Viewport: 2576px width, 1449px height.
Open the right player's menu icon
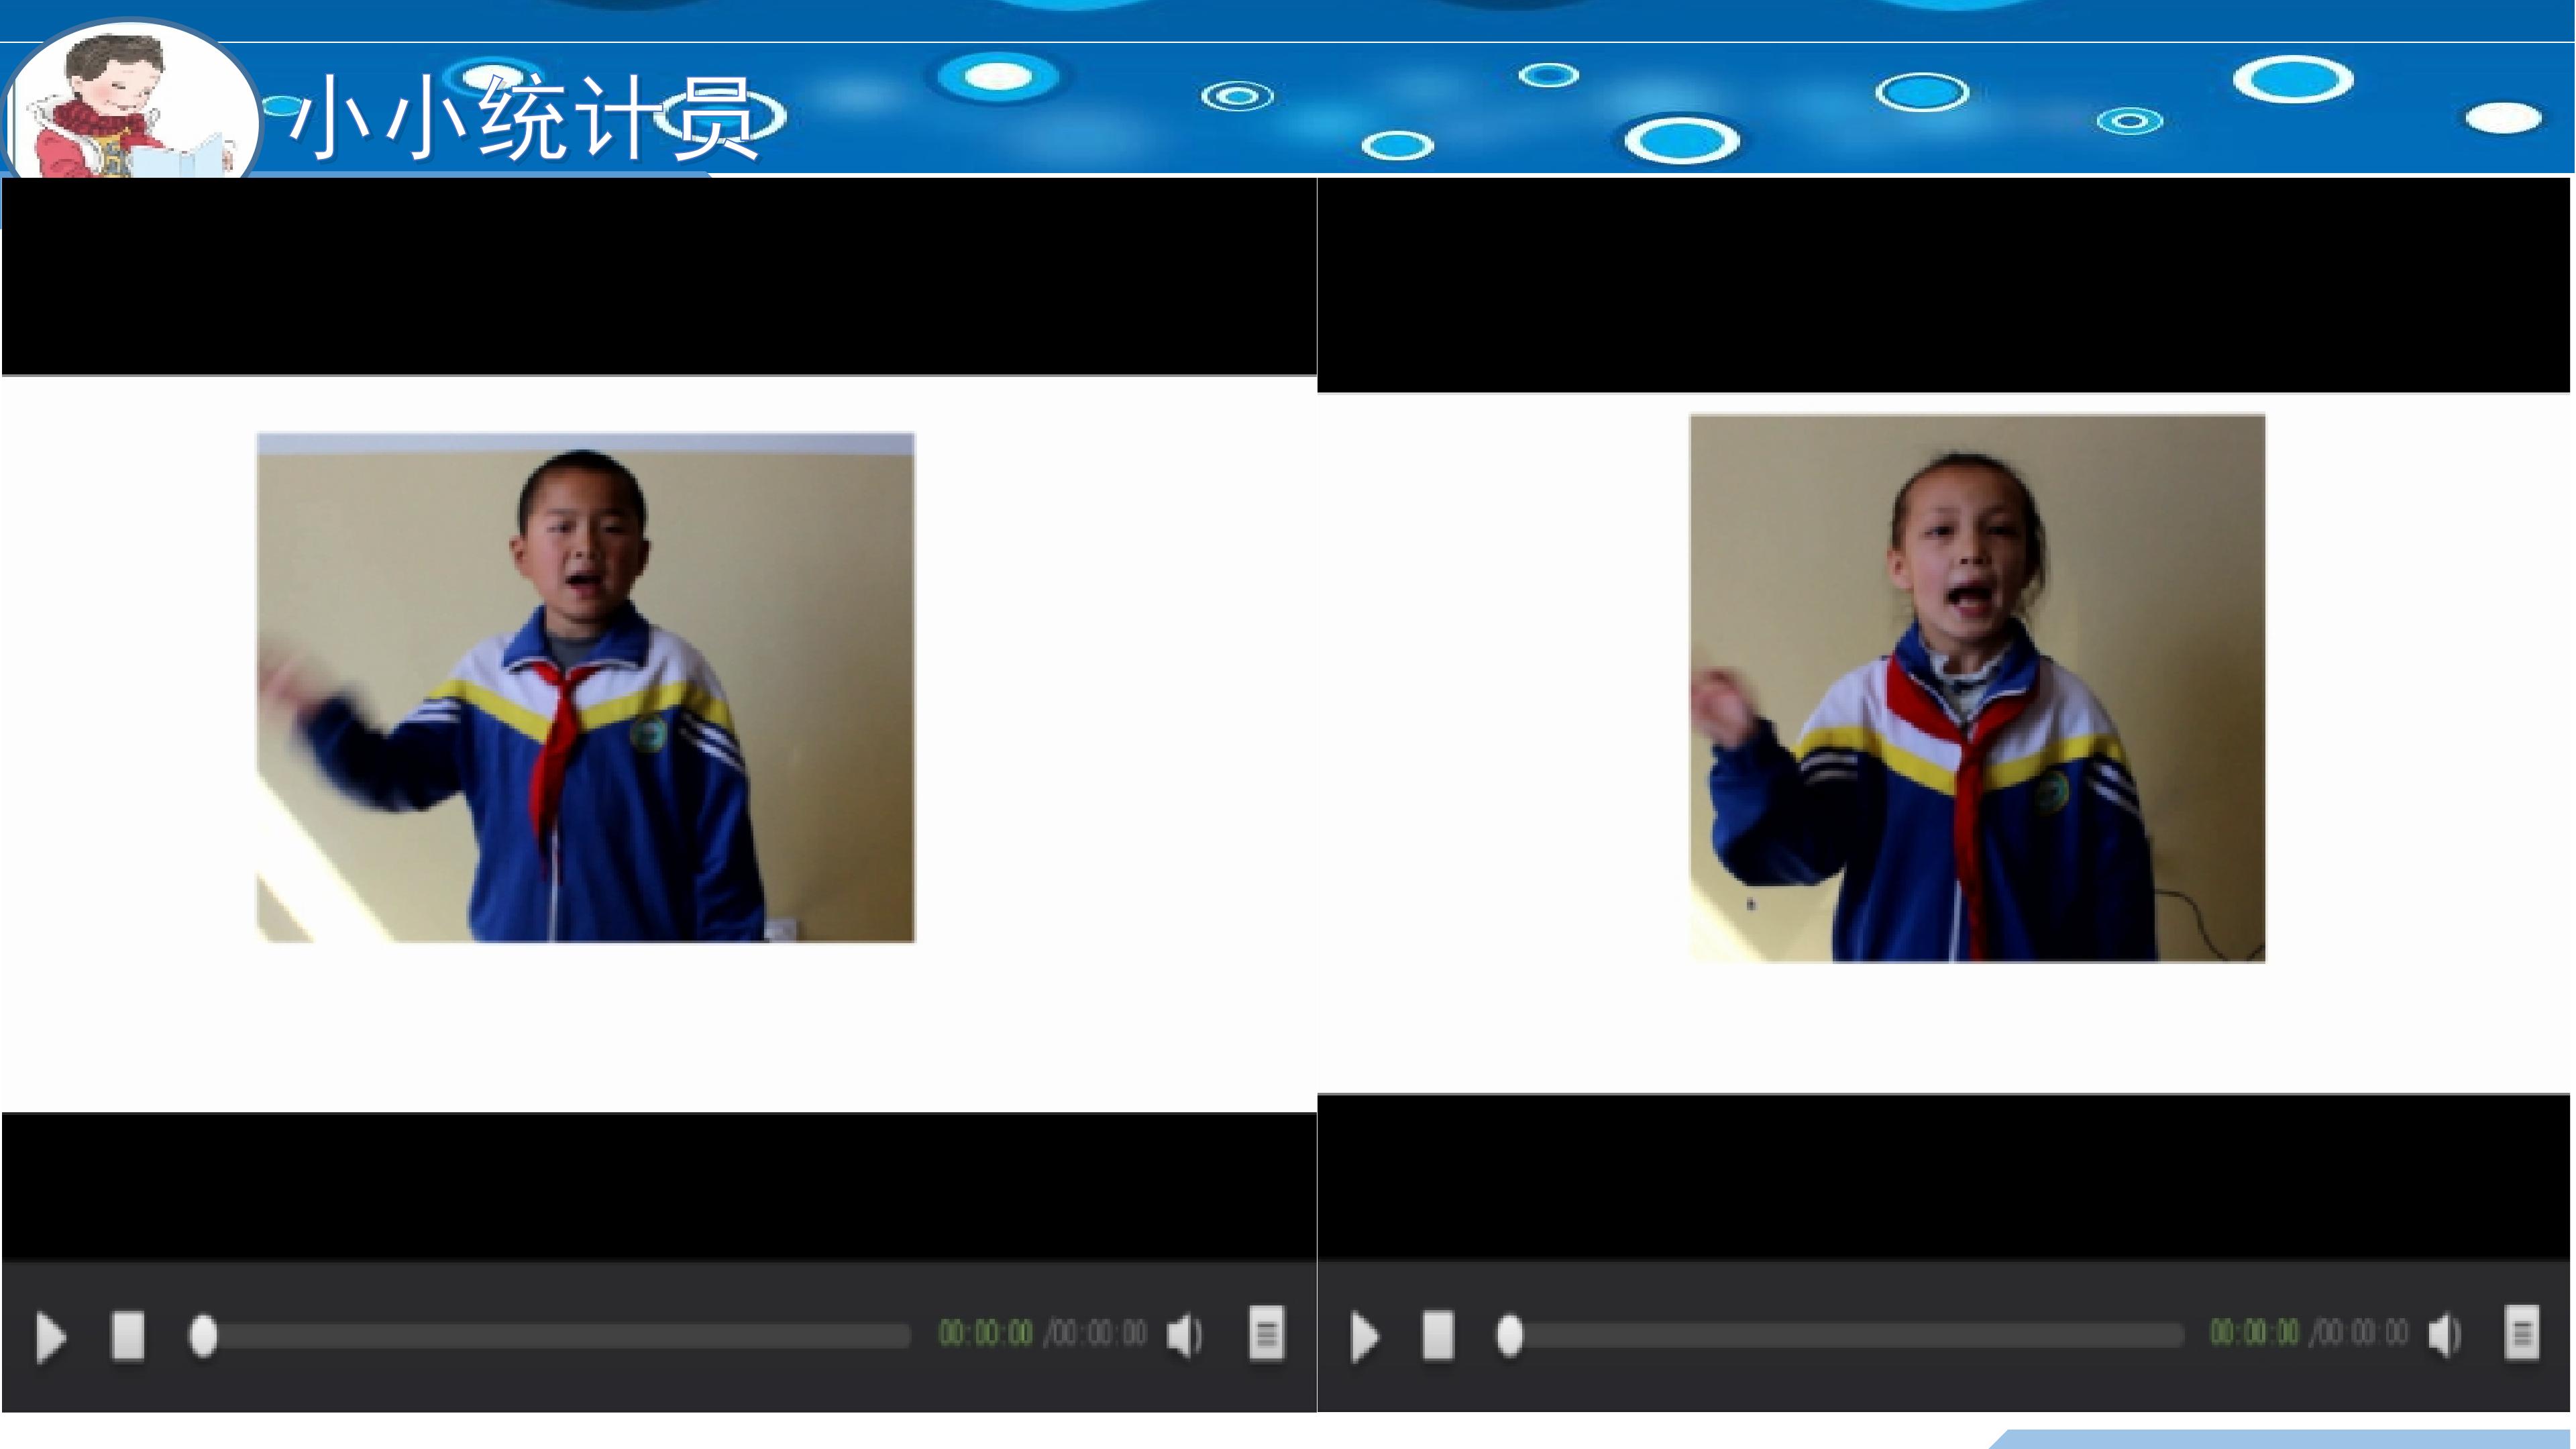pos(2521,1333)
